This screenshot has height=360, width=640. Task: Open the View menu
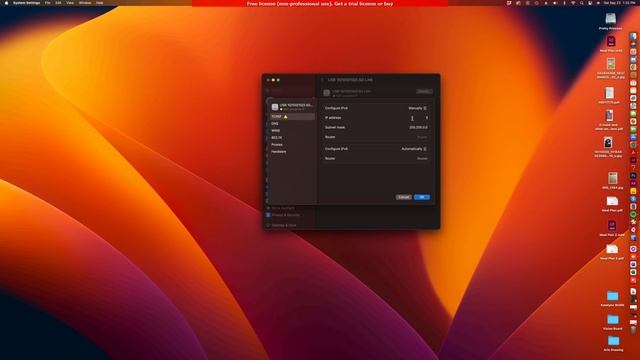click(70, 3)
